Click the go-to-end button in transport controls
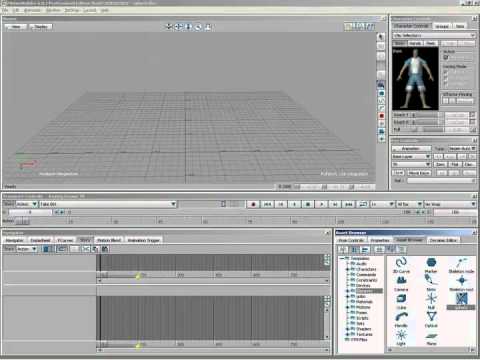Image resolution: width=480 pixels, height=360 pixels. click(x=349, y=204)
